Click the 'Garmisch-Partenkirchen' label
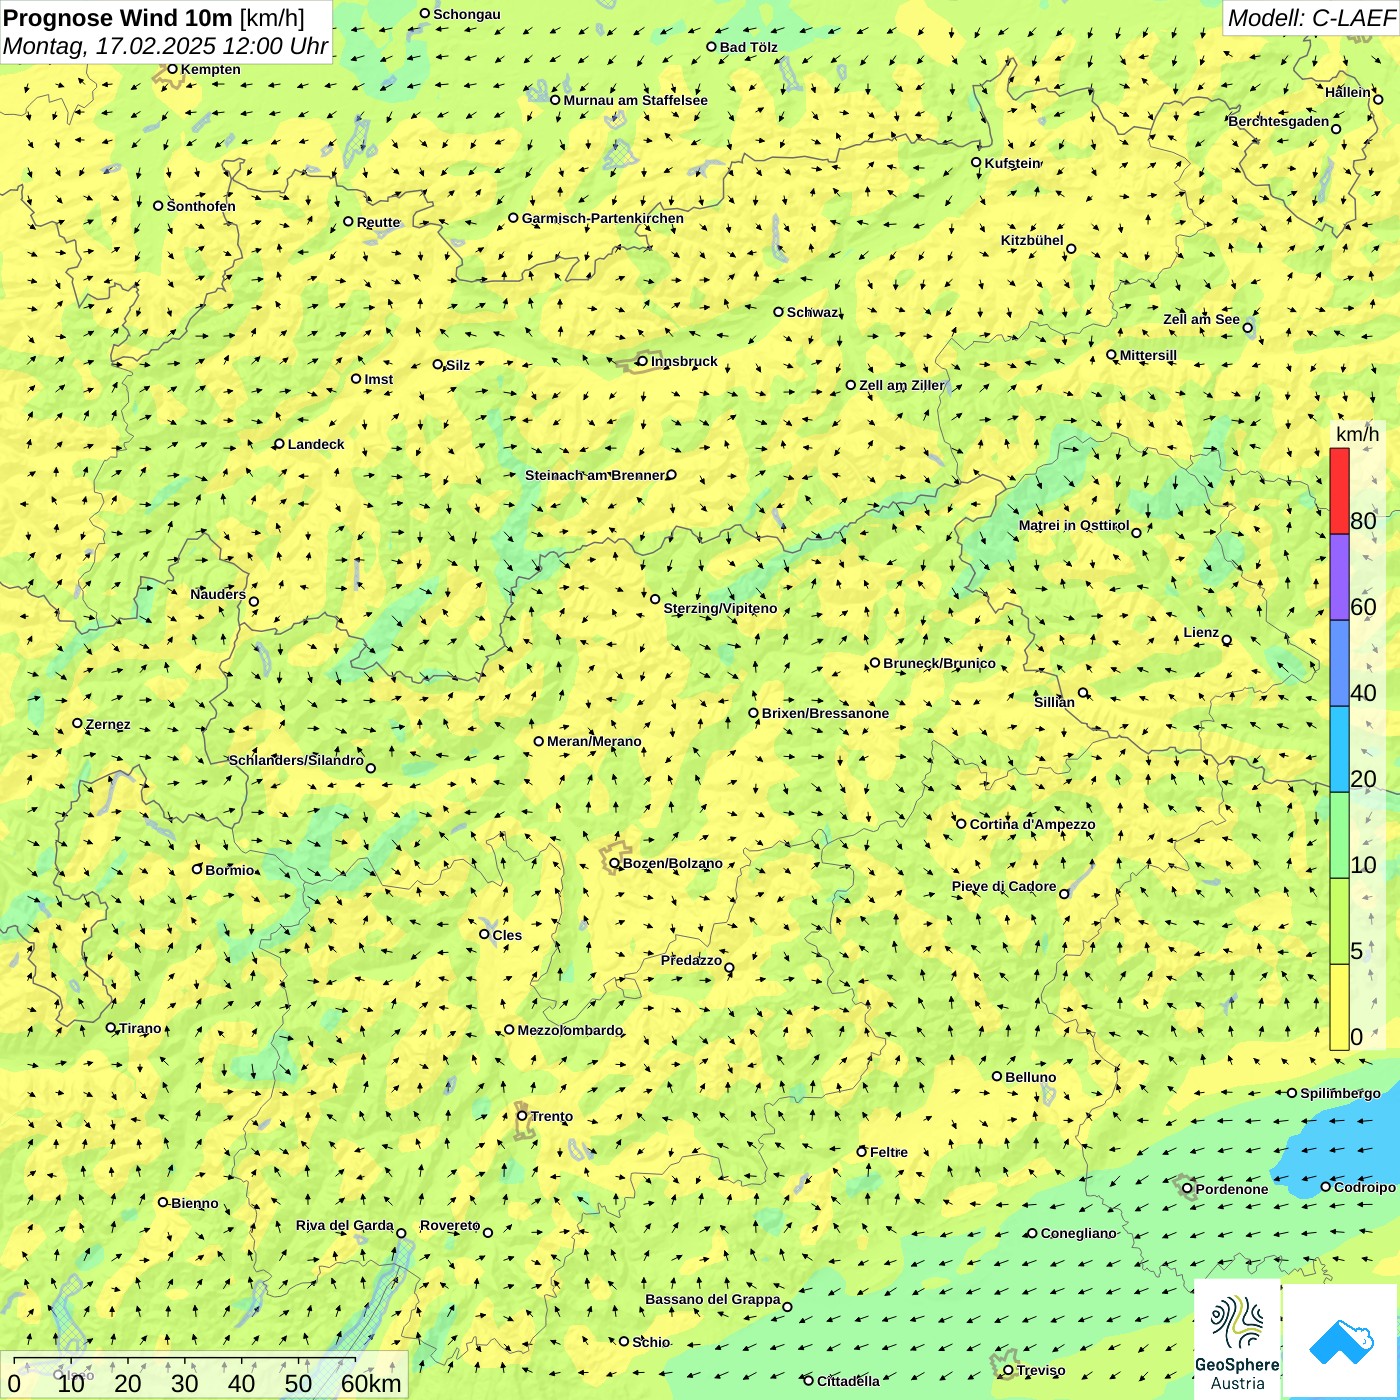This screenshot has width=1400, height=1400. click(603, 218)
